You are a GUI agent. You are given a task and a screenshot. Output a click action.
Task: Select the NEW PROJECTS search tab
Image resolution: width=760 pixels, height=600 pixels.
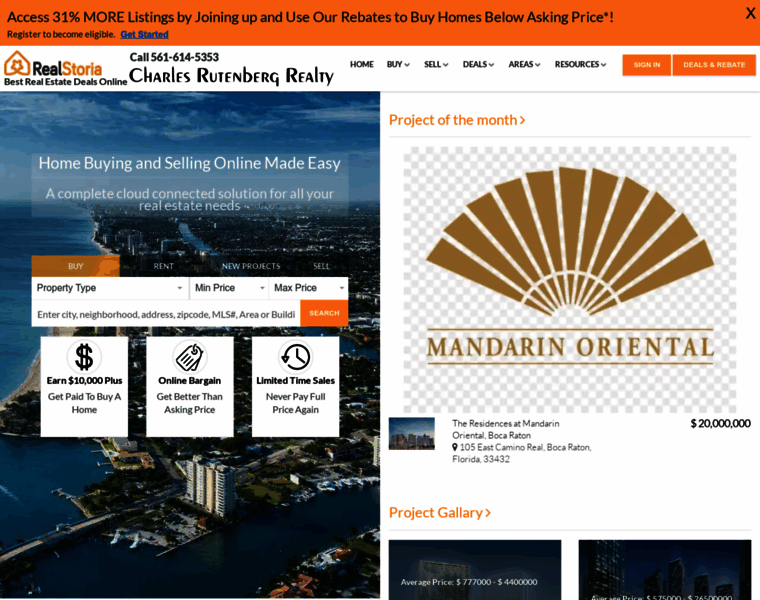[251, 266]
